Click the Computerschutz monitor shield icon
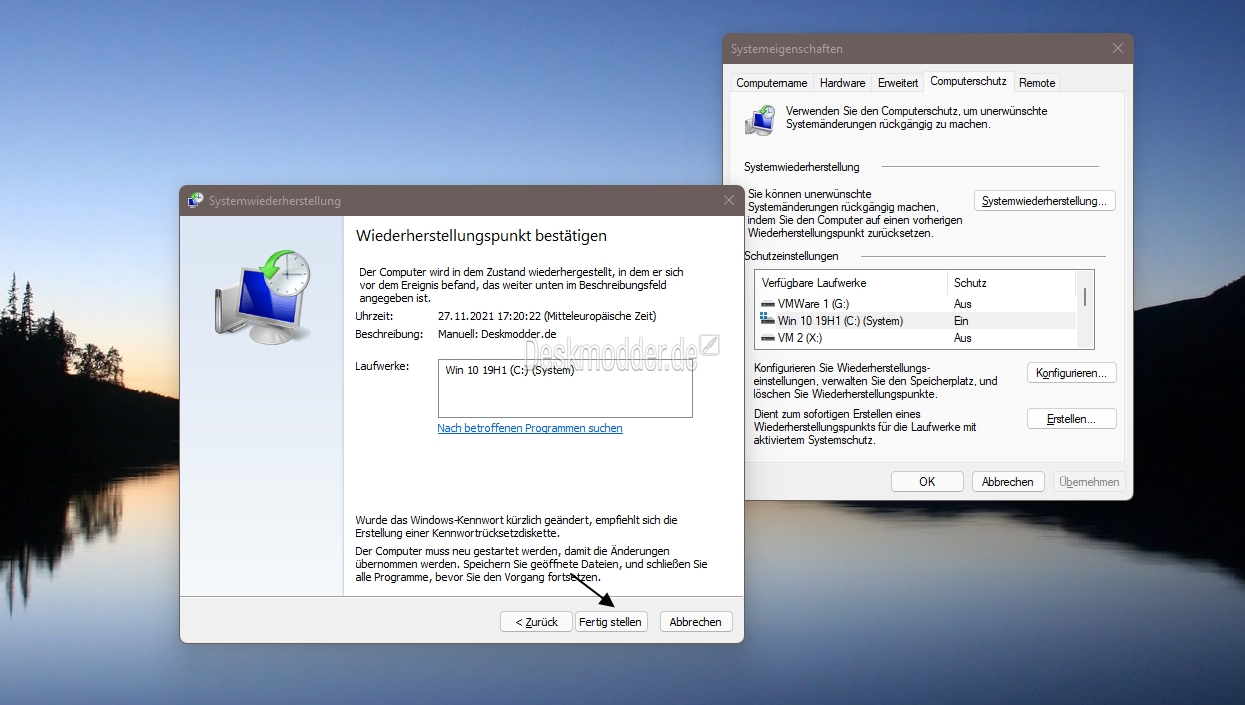Viewport: 1245px width, 705px height. click(x=760, y=120)
